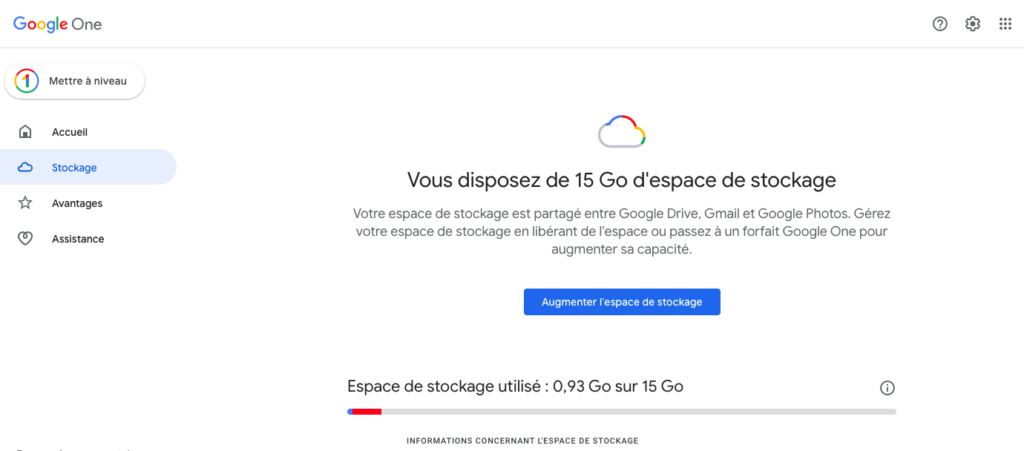The image size is (1024, 451).
Task: Click the storage heading "Vous disposez de 15 Go"
Action: coord(621,180)
